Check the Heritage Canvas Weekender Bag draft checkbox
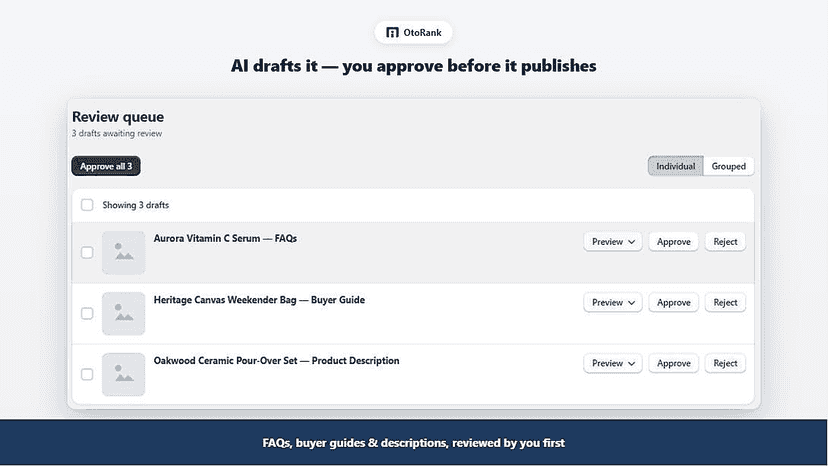Viewport: 828px width, 466px height. [87, 313]
